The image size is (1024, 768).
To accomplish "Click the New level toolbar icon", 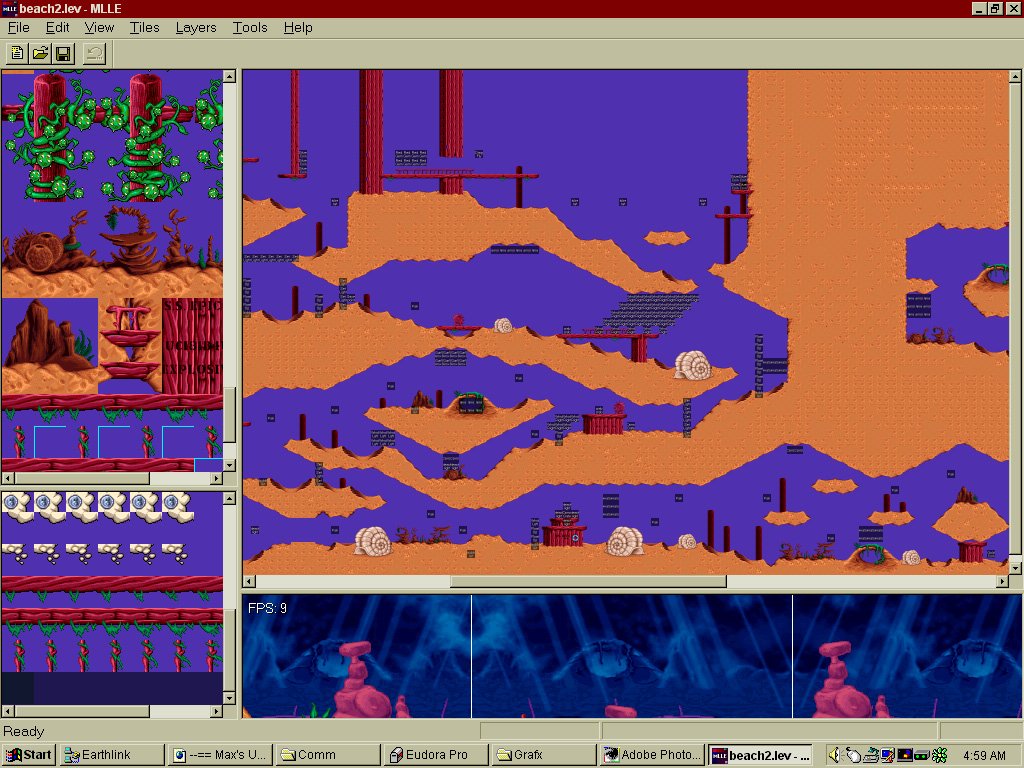I will 17,53.
